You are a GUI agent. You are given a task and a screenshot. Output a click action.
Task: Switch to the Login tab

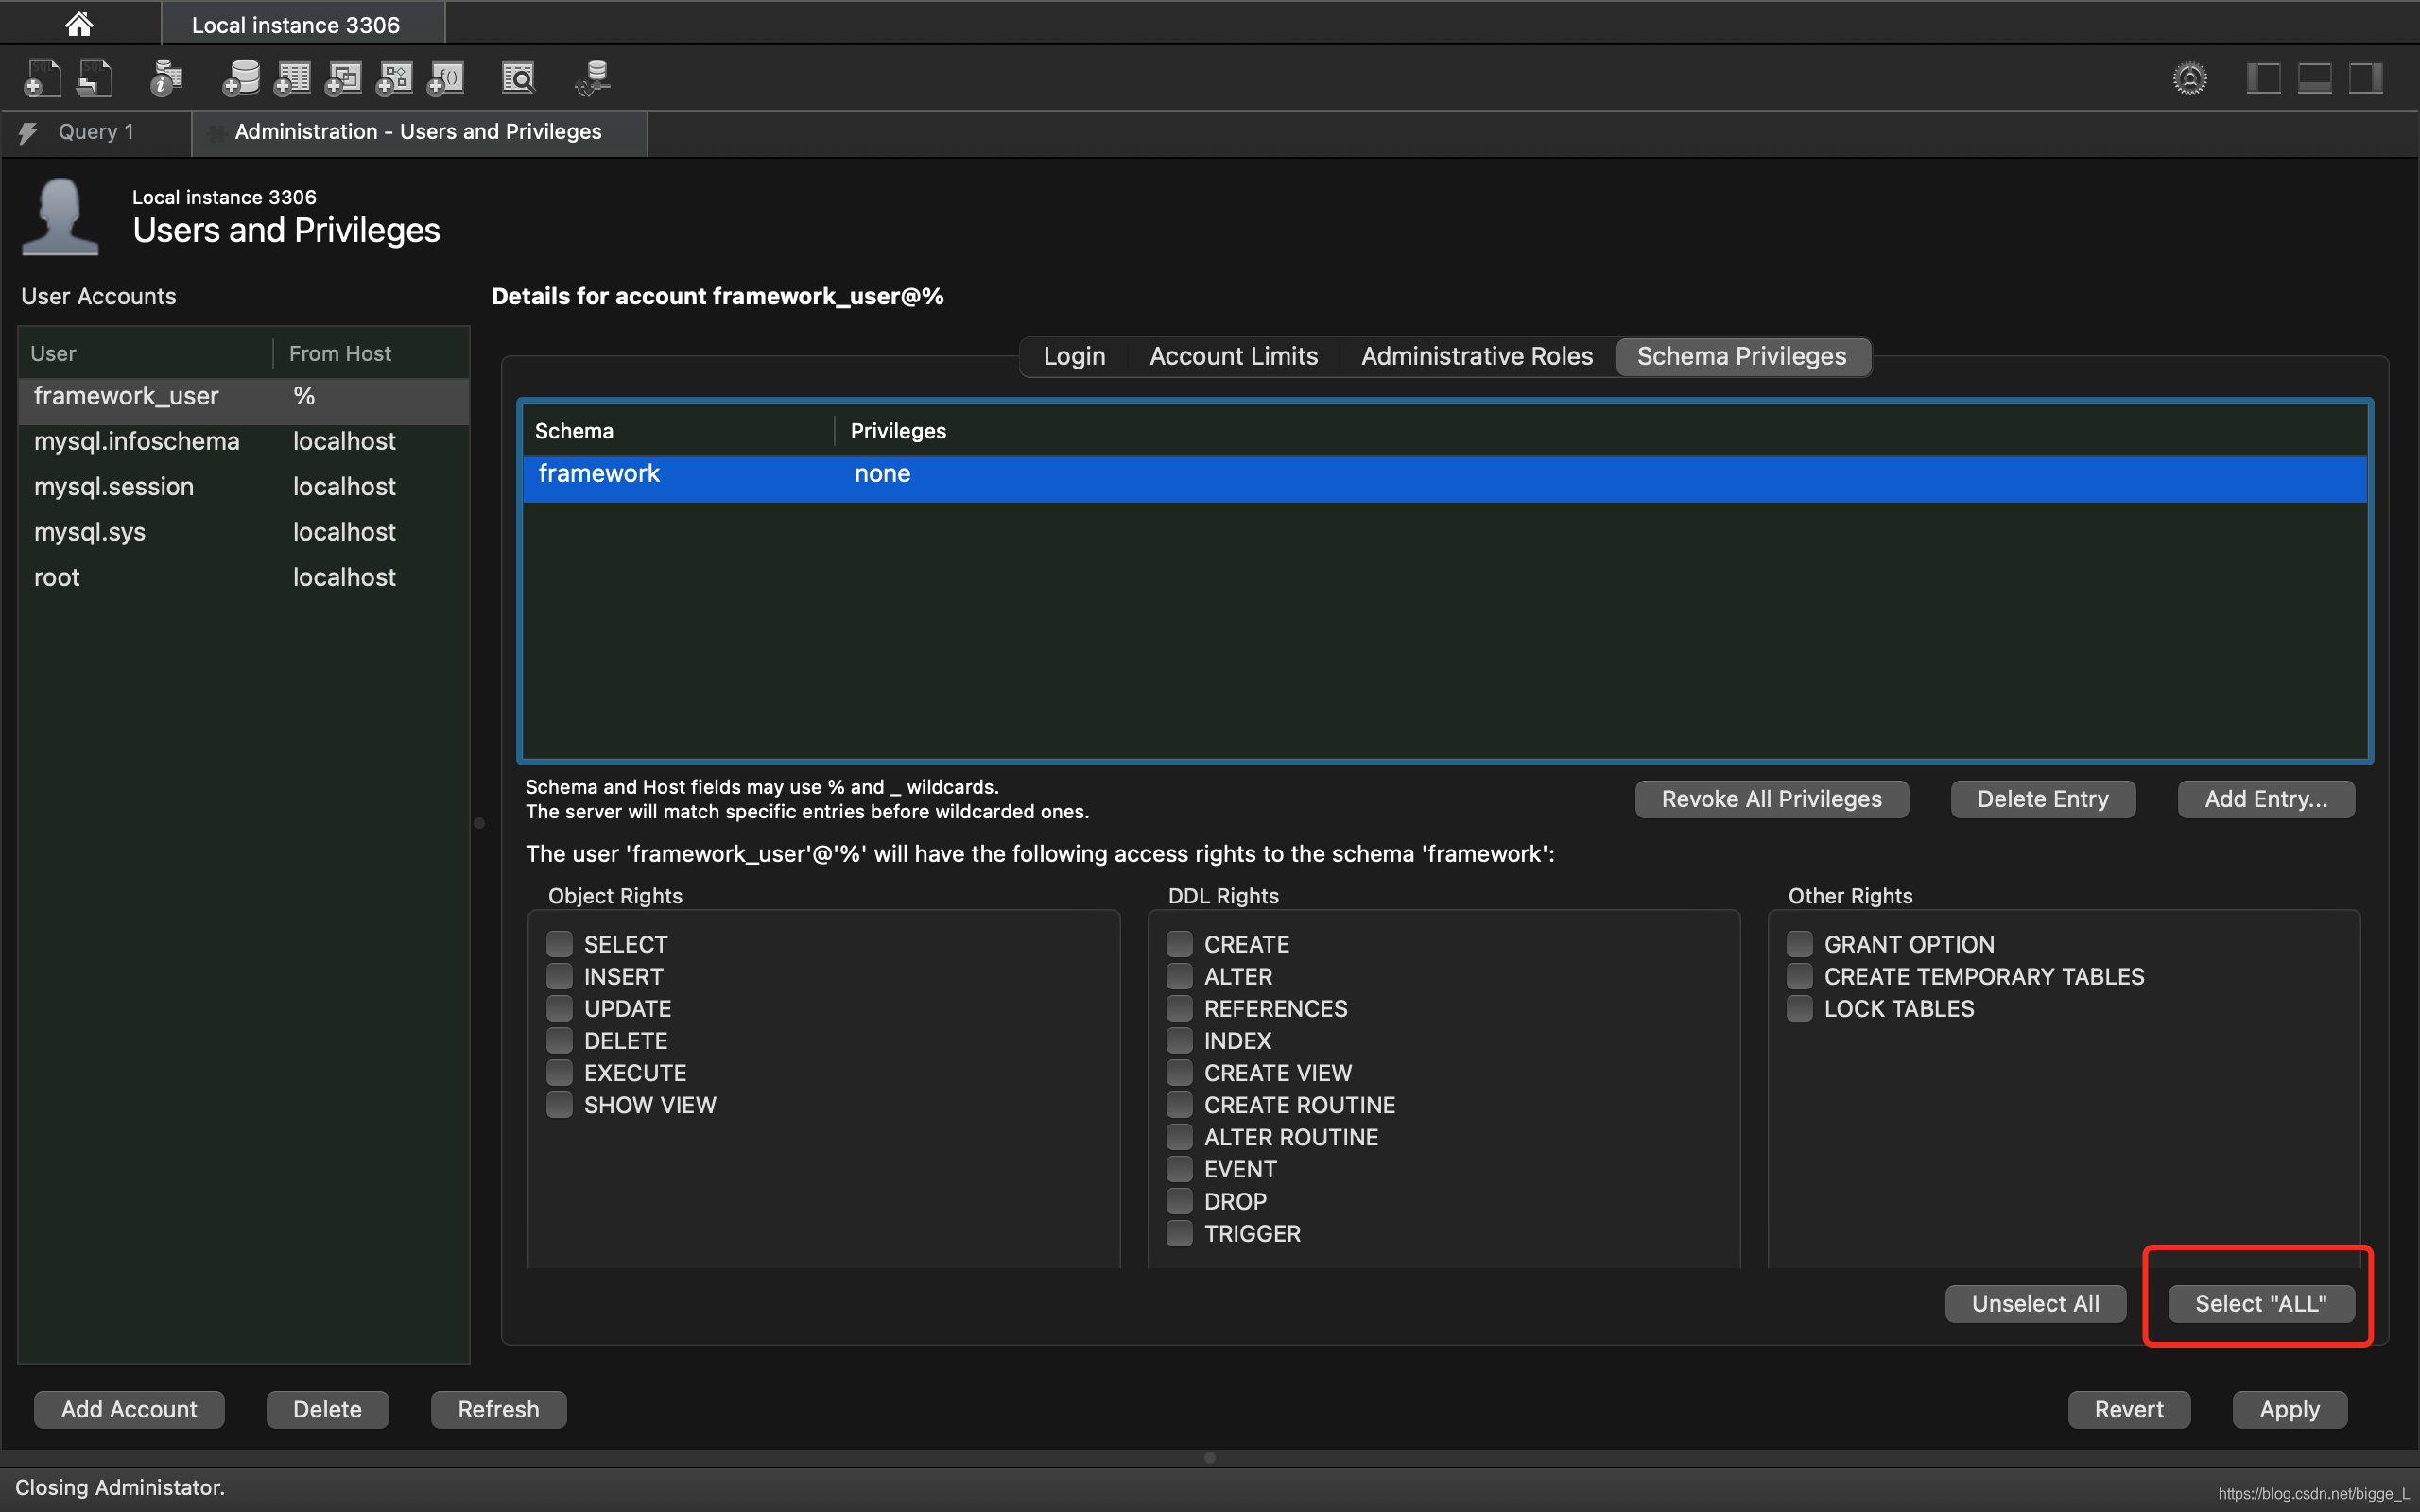pos(1073,355)
